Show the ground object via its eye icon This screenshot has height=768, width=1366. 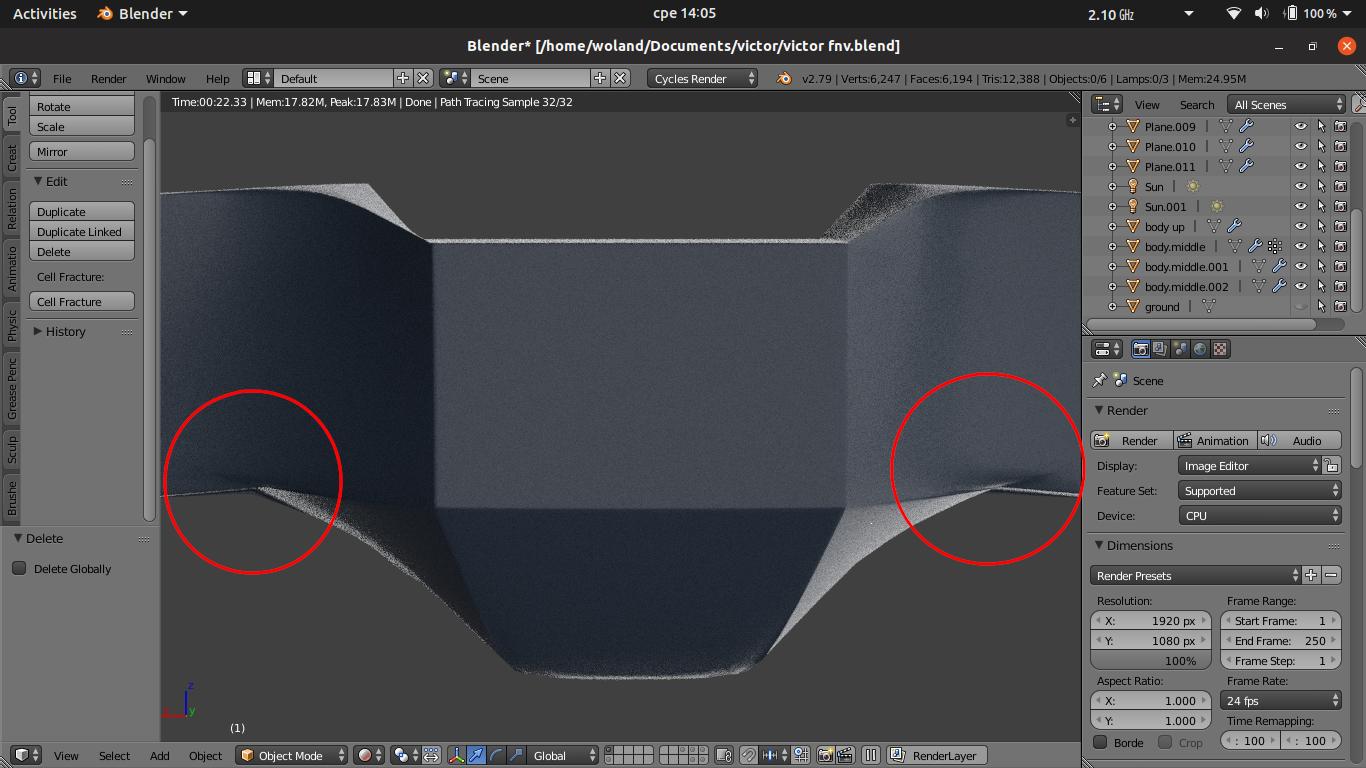(1301, 307)
